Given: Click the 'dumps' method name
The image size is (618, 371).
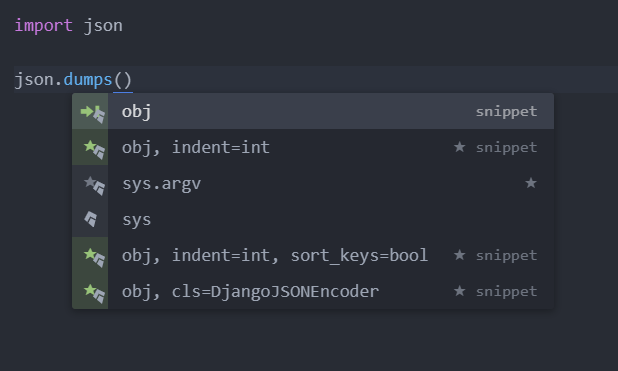Looking at the screenshot, I should tap(88, 80).
